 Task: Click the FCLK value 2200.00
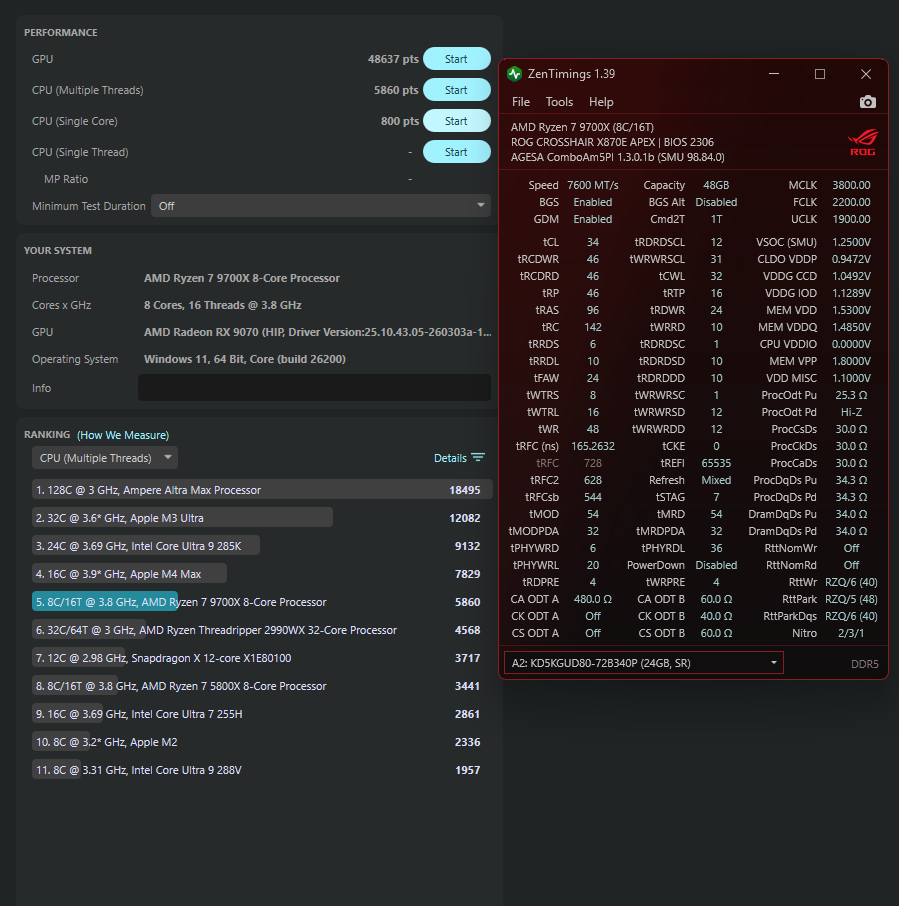pyautogui.click(x=851, y=202)
